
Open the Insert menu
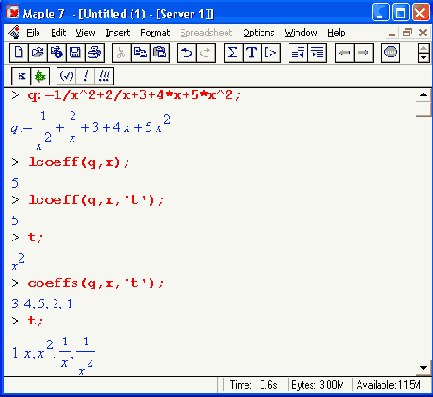click(117, 33)
